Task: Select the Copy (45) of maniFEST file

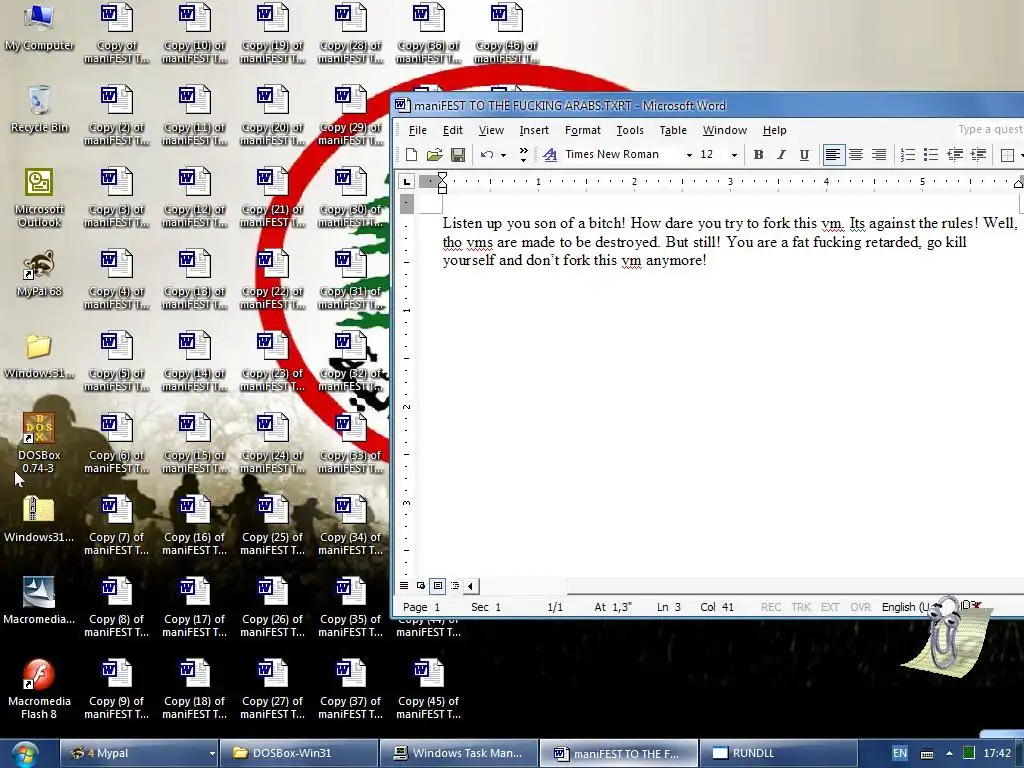Action: pos(428,689)
